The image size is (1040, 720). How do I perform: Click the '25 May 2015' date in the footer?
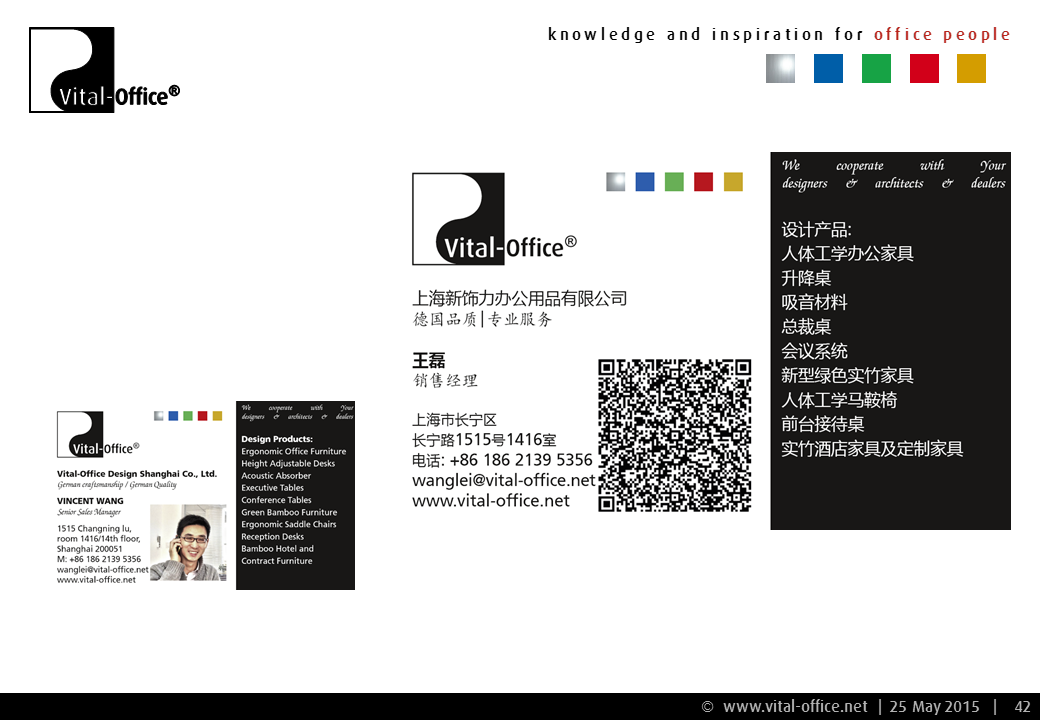pos(934,707)
